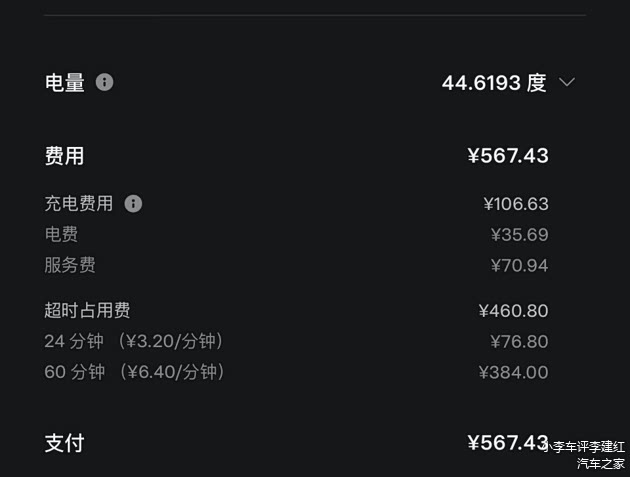Click the ¥567.43 total beside 费用
The width and height of the screenshot is (630, 477).
tap(507, 156)
